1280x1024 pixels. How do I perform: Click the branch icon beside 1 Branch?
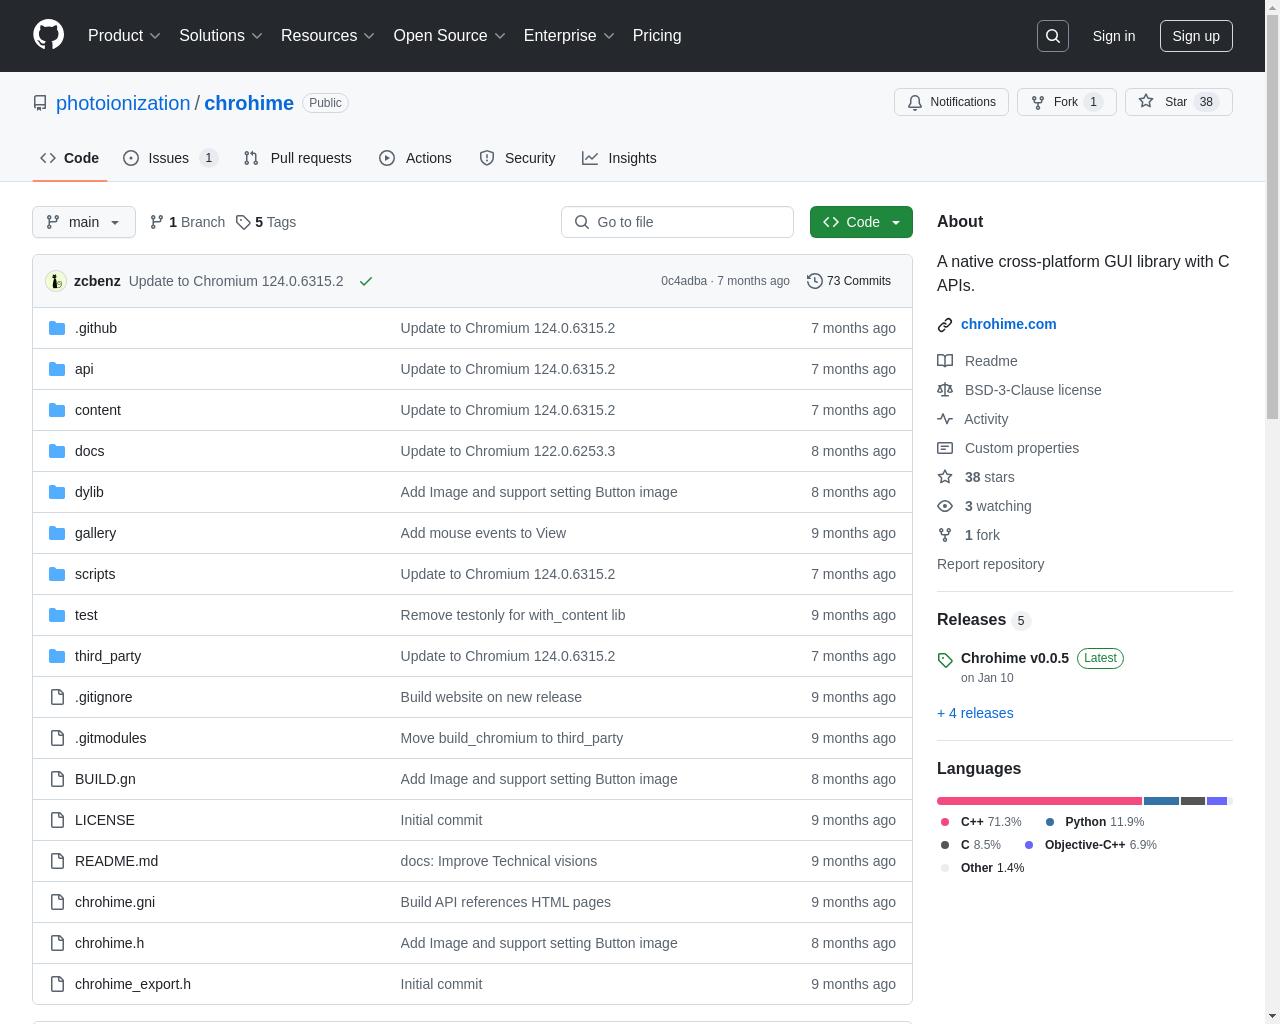tap(157, 222)
